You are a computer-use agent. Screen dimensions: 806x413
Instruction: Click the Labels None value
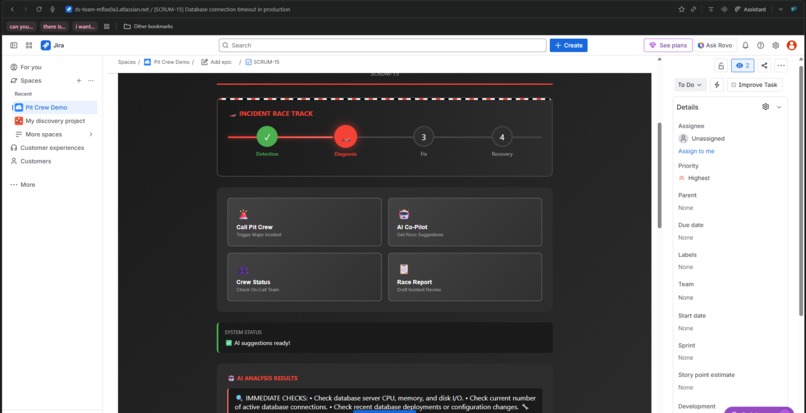pos(685,267)
